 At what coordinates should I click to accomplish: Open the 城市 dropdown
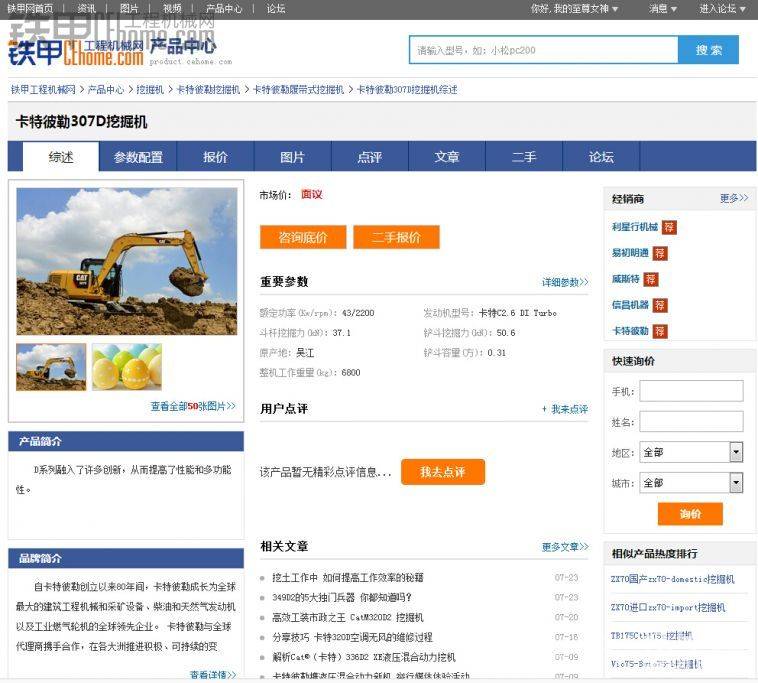[x=691, y=482]
